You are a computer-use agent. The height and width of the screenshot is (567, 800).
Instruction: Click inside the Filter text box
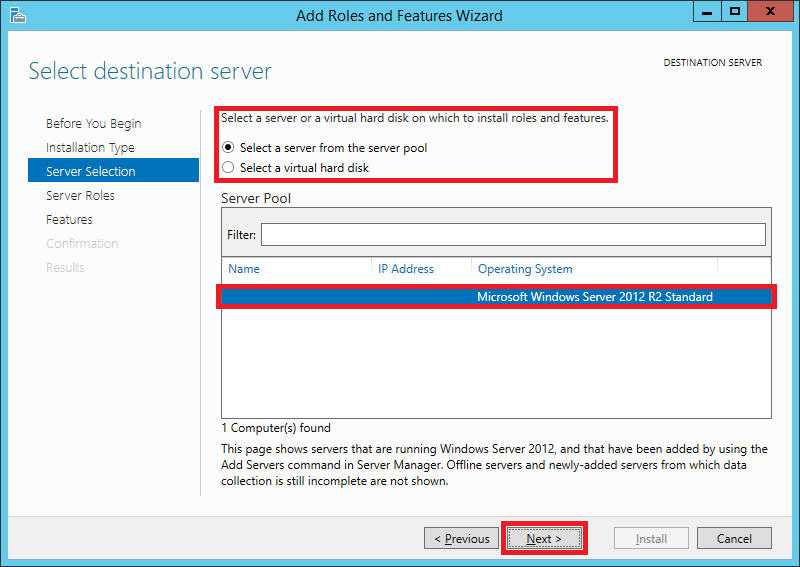coord(513,235)
